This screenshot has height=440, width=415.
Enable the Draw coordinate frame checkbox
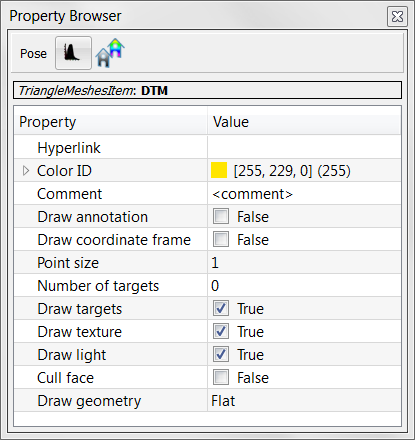click(221, 239)
